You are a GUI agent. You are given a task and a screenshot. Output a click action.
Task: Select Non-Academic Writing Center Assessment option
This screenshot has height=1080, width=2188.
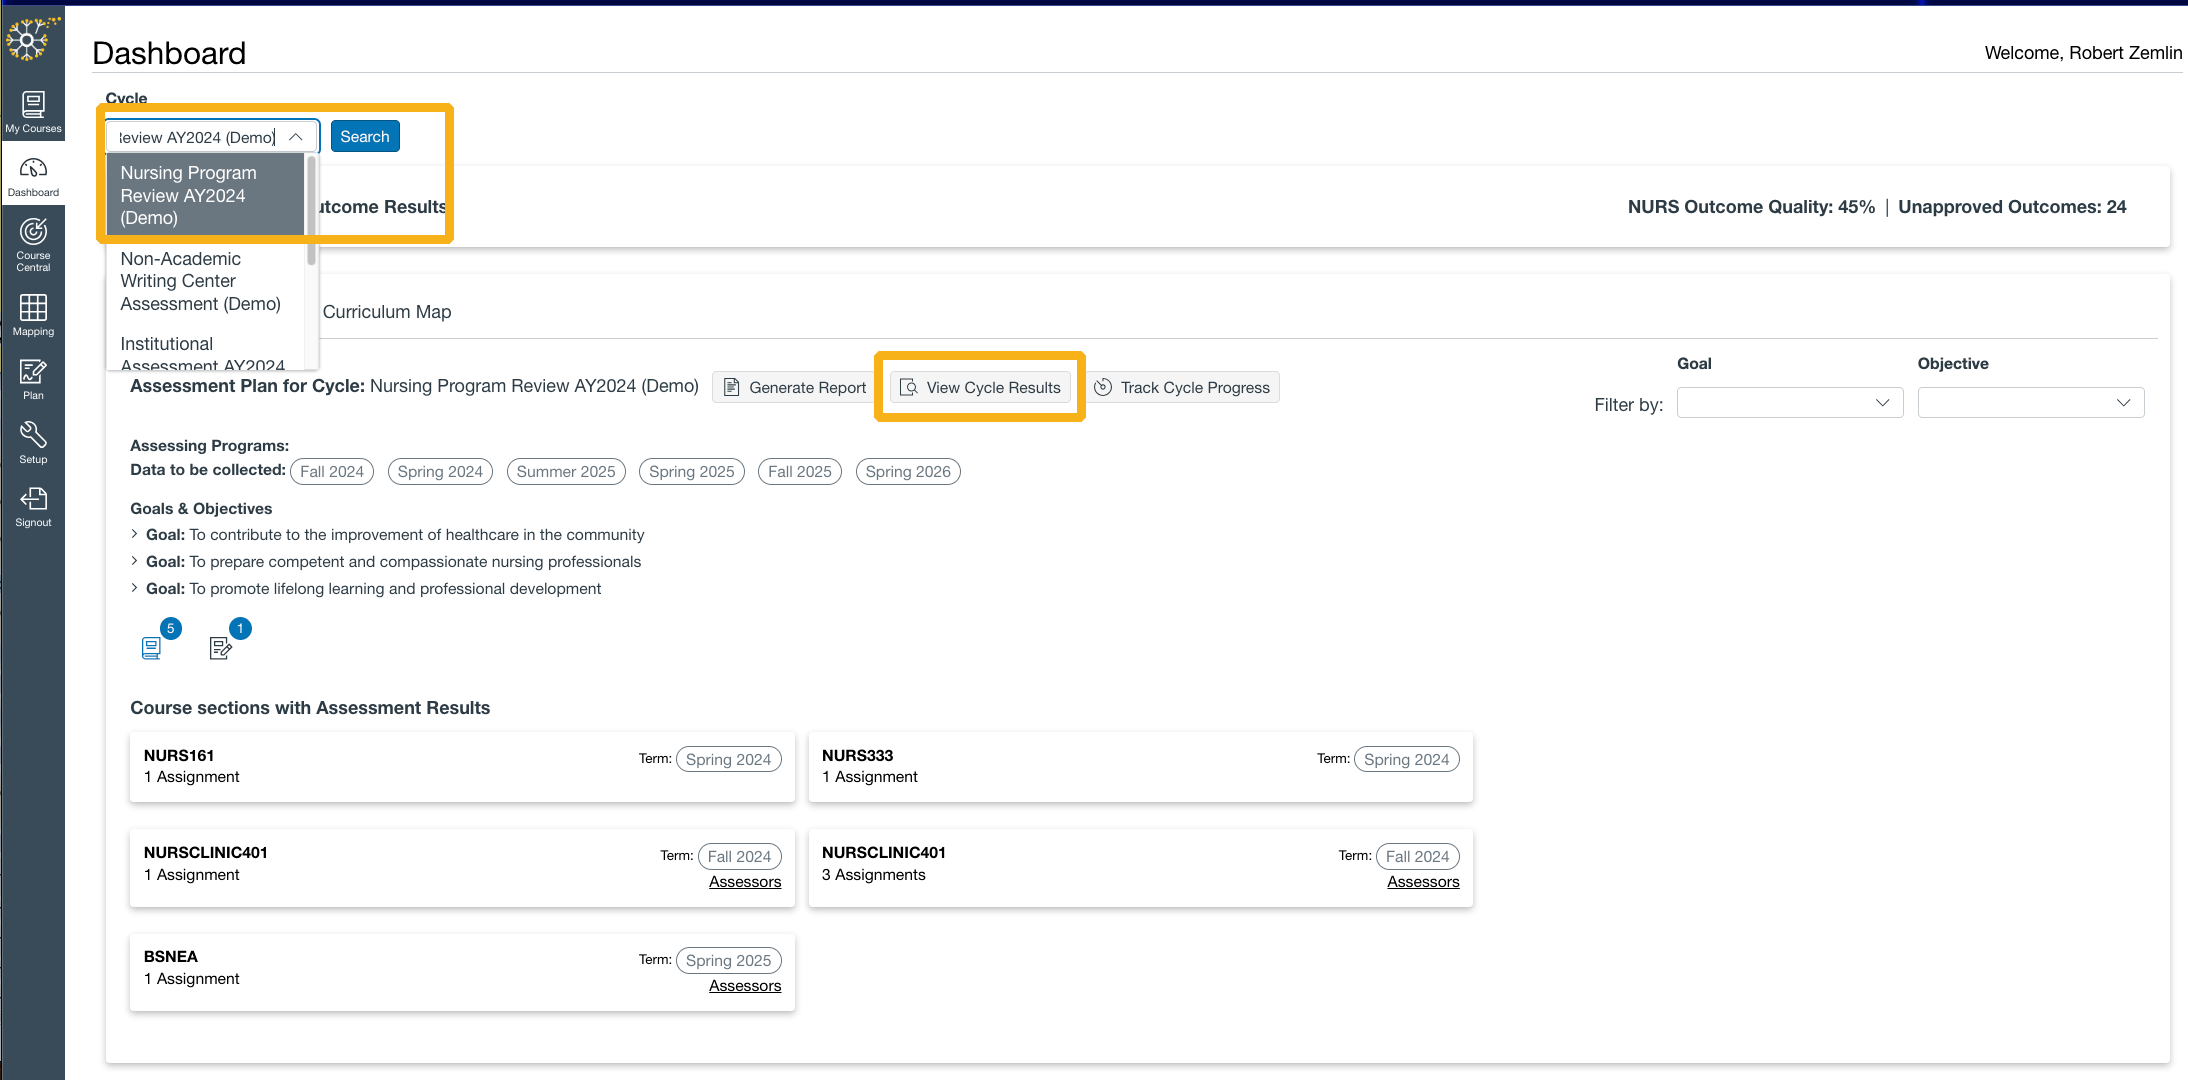205,281
